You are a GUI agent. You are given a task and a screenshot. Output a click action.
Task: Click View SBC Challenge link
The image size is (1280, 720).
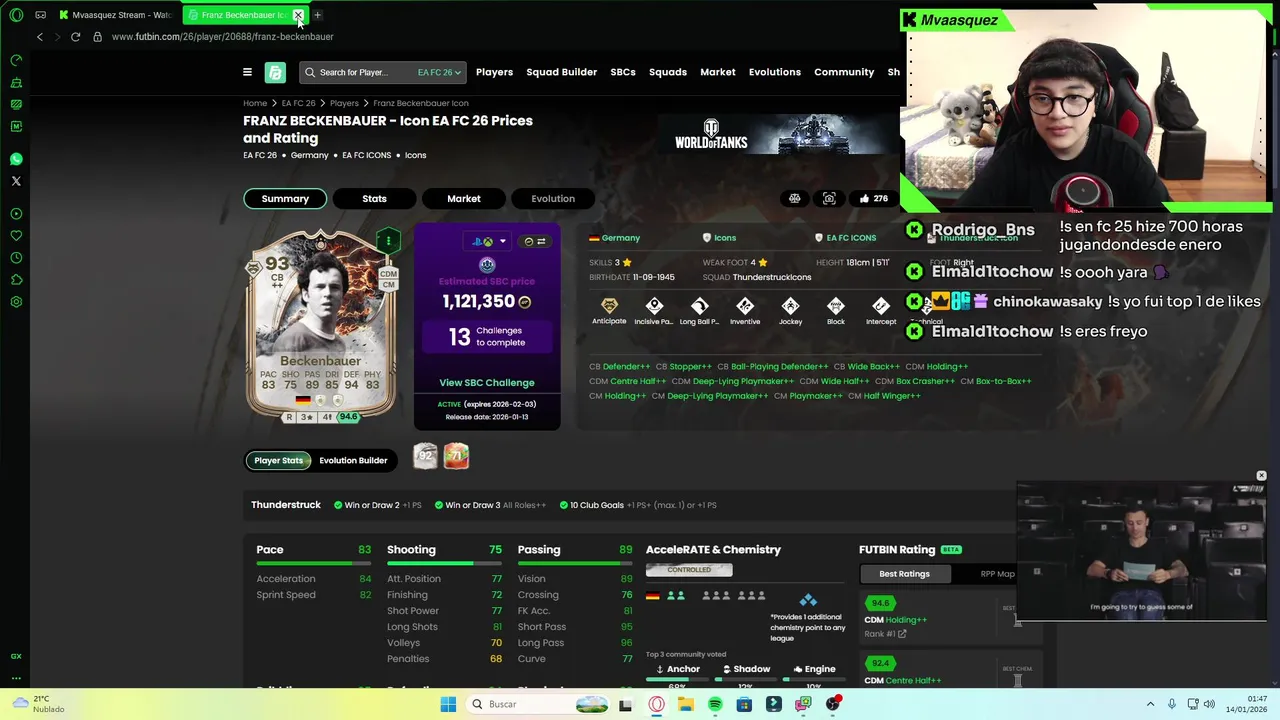coord(487,382)
